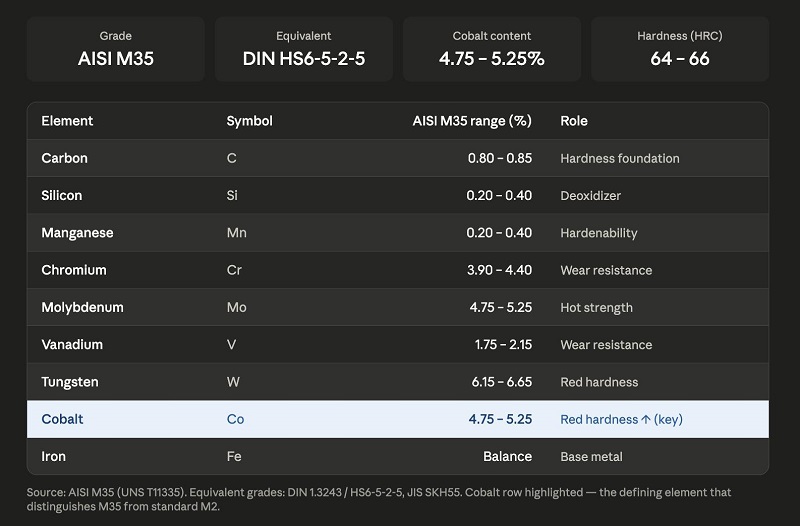Select the Molybdenum row
Screen dimensions: 800x526
pyautogui.click(x=398, y=307)
